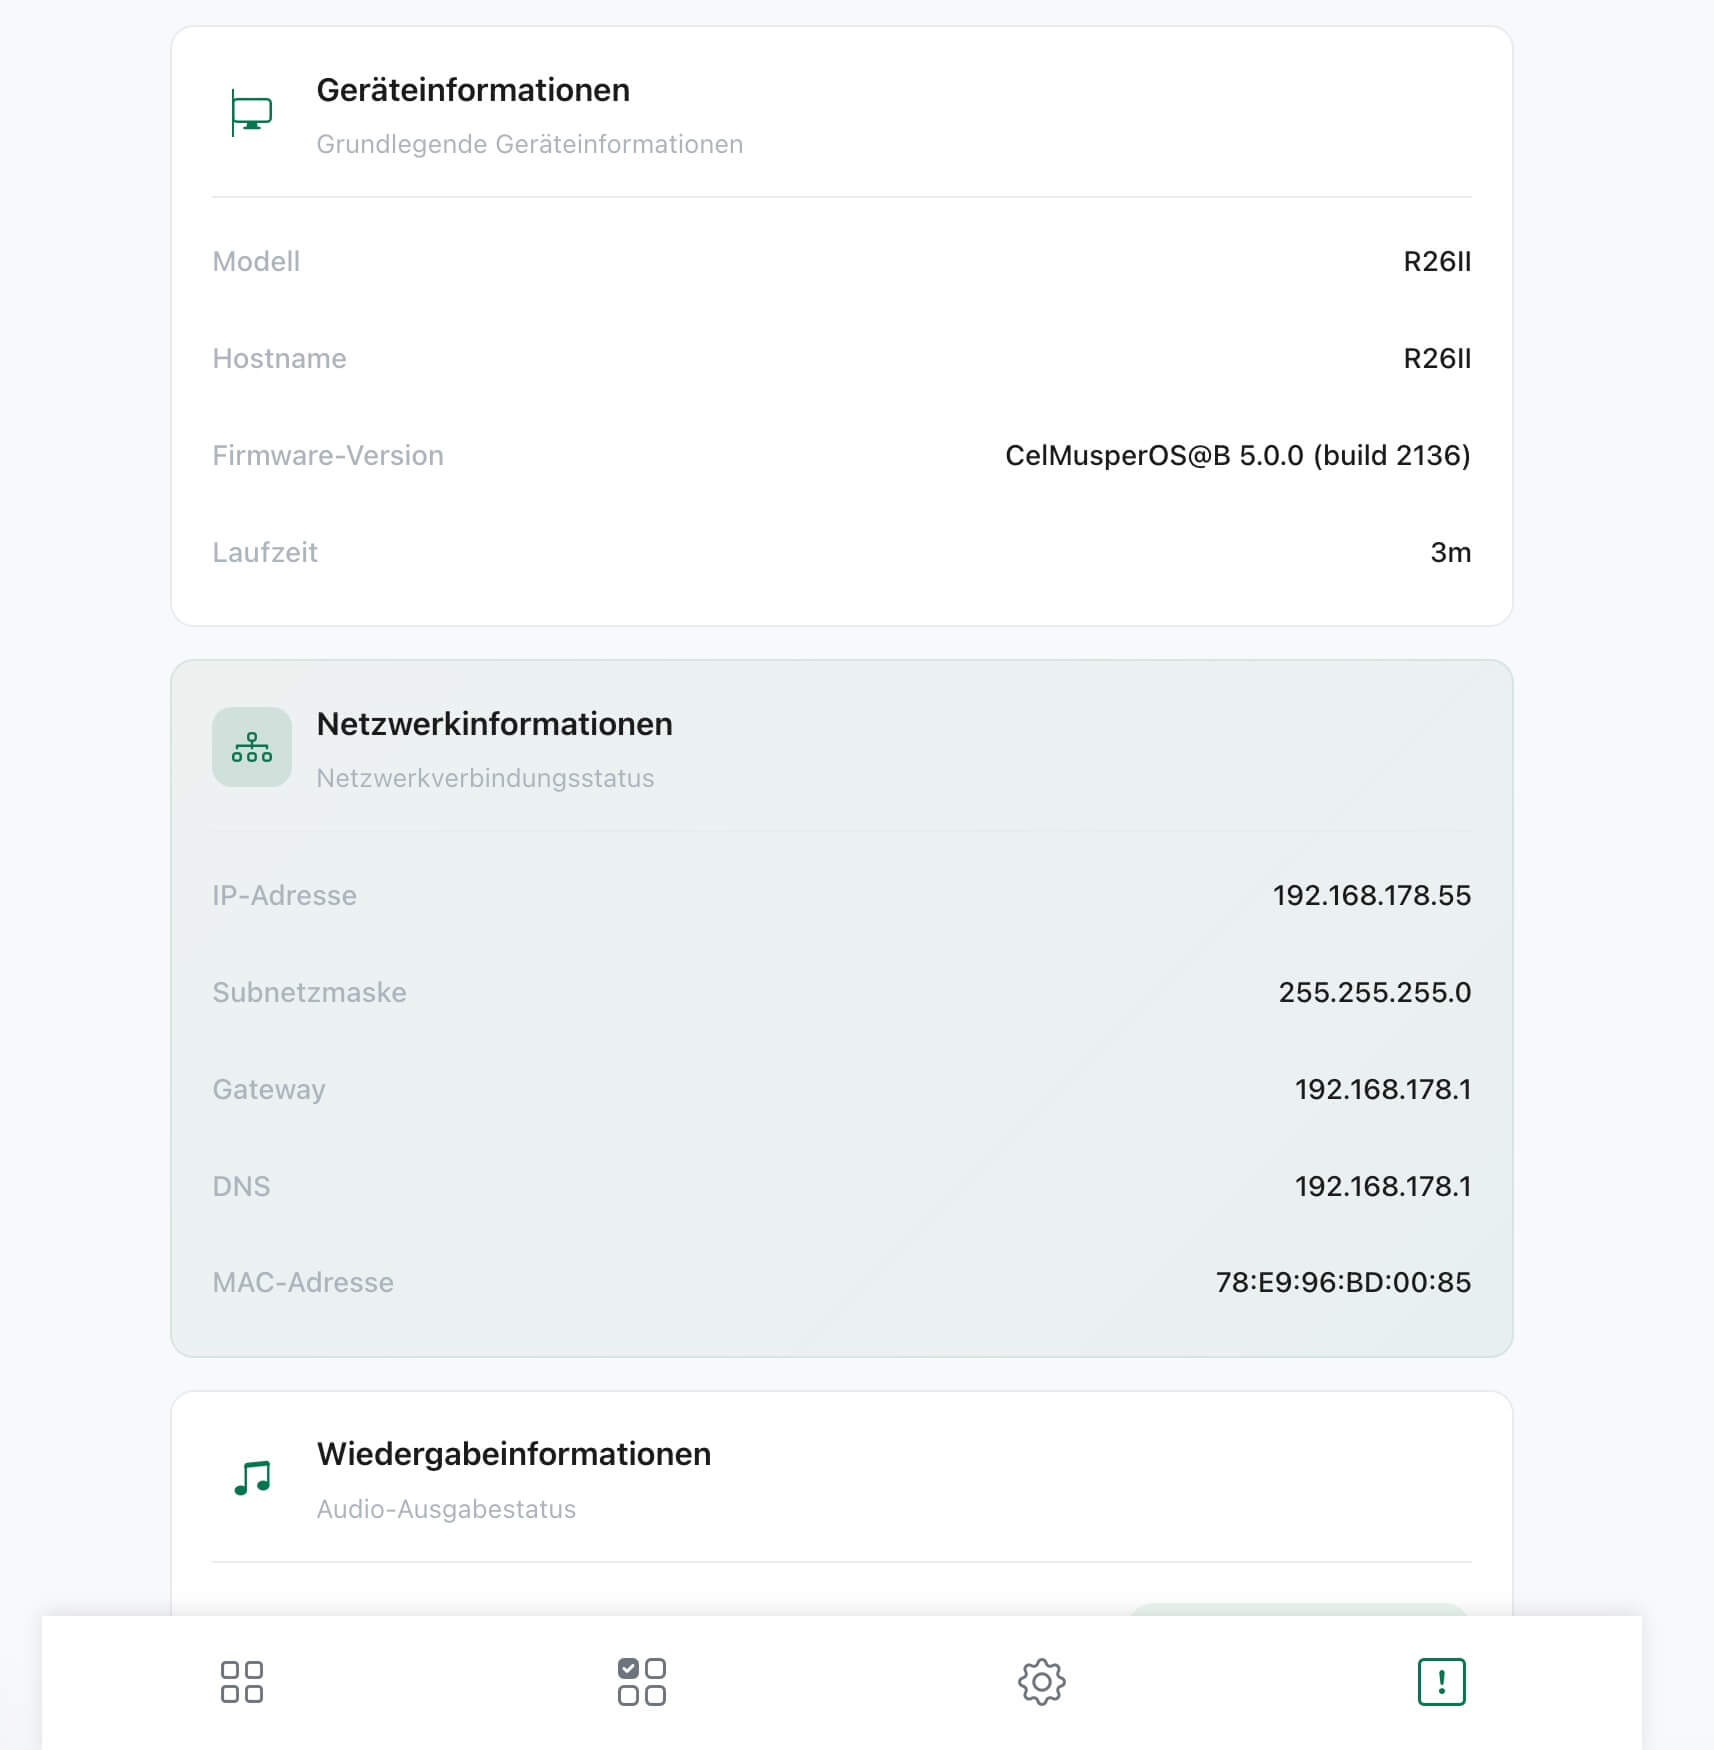
Task: Open the four-squares dashboard tab
Action: click(241, 1682)
